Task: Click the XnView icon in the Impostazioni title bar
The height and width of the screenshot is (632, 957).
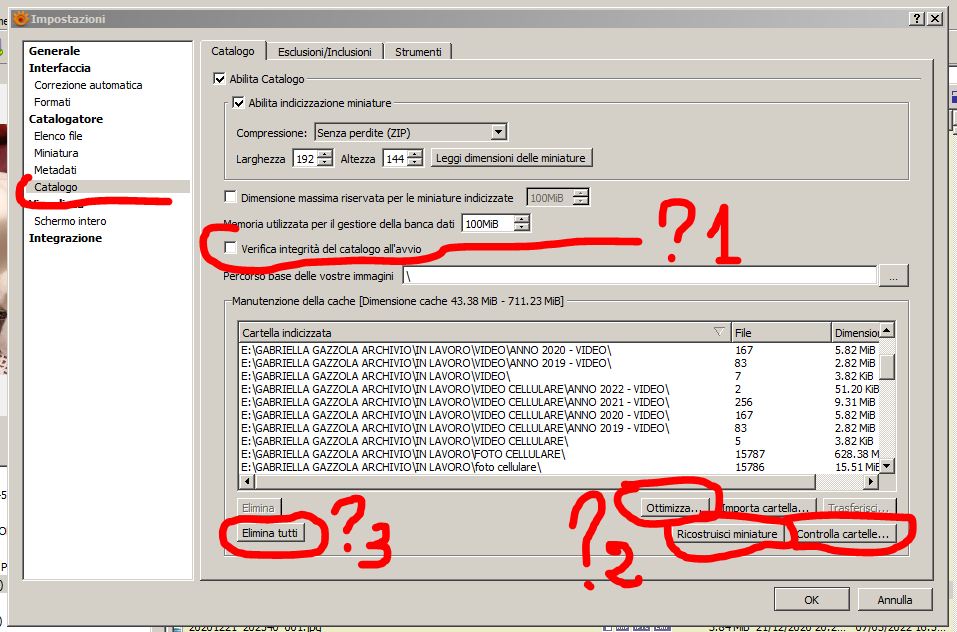Action: 21,19
